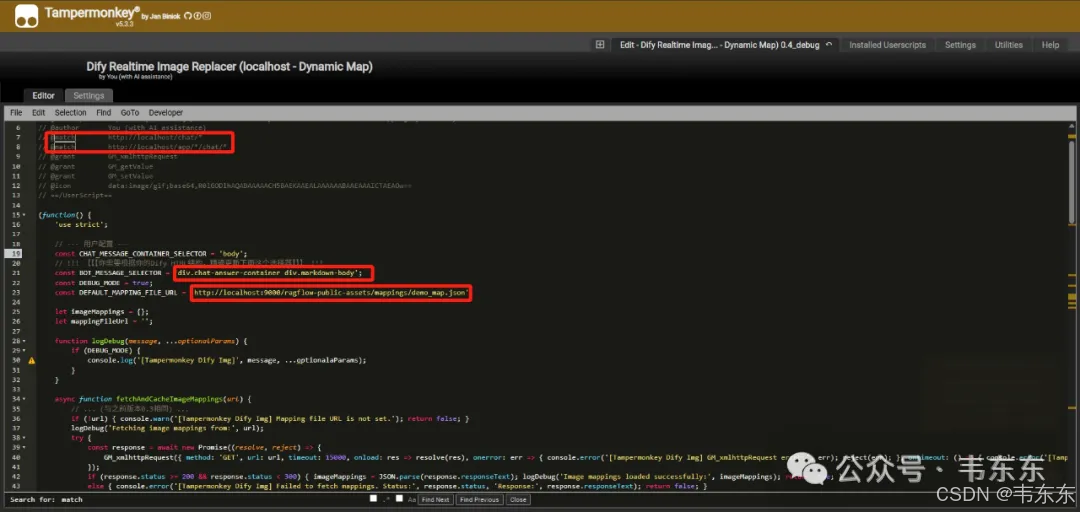This screenshot has width=1080, height=512.
Task: Click the first @match on line 7
Action: 63,138
